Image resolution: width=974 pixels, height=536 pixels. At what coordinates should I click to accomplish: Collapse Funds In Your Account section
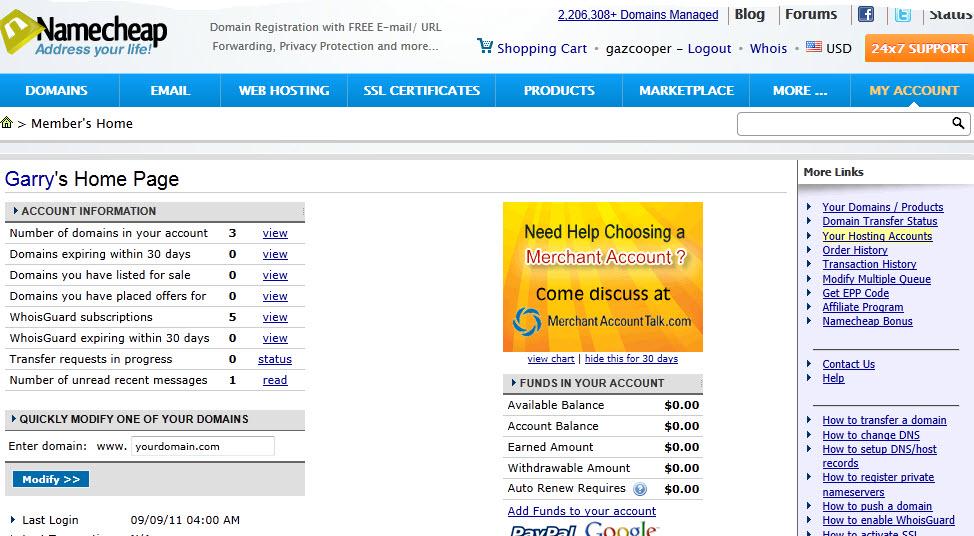tap(511, 383)
